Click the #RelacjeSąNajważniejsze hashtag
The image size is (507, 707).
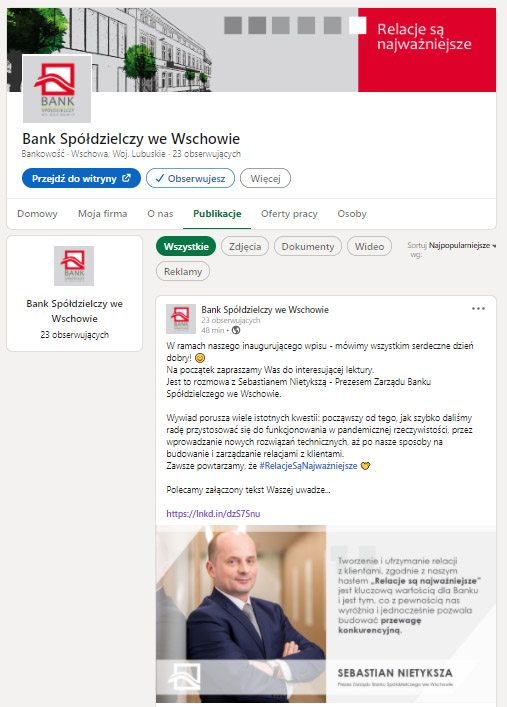click(x=309, y=466)
